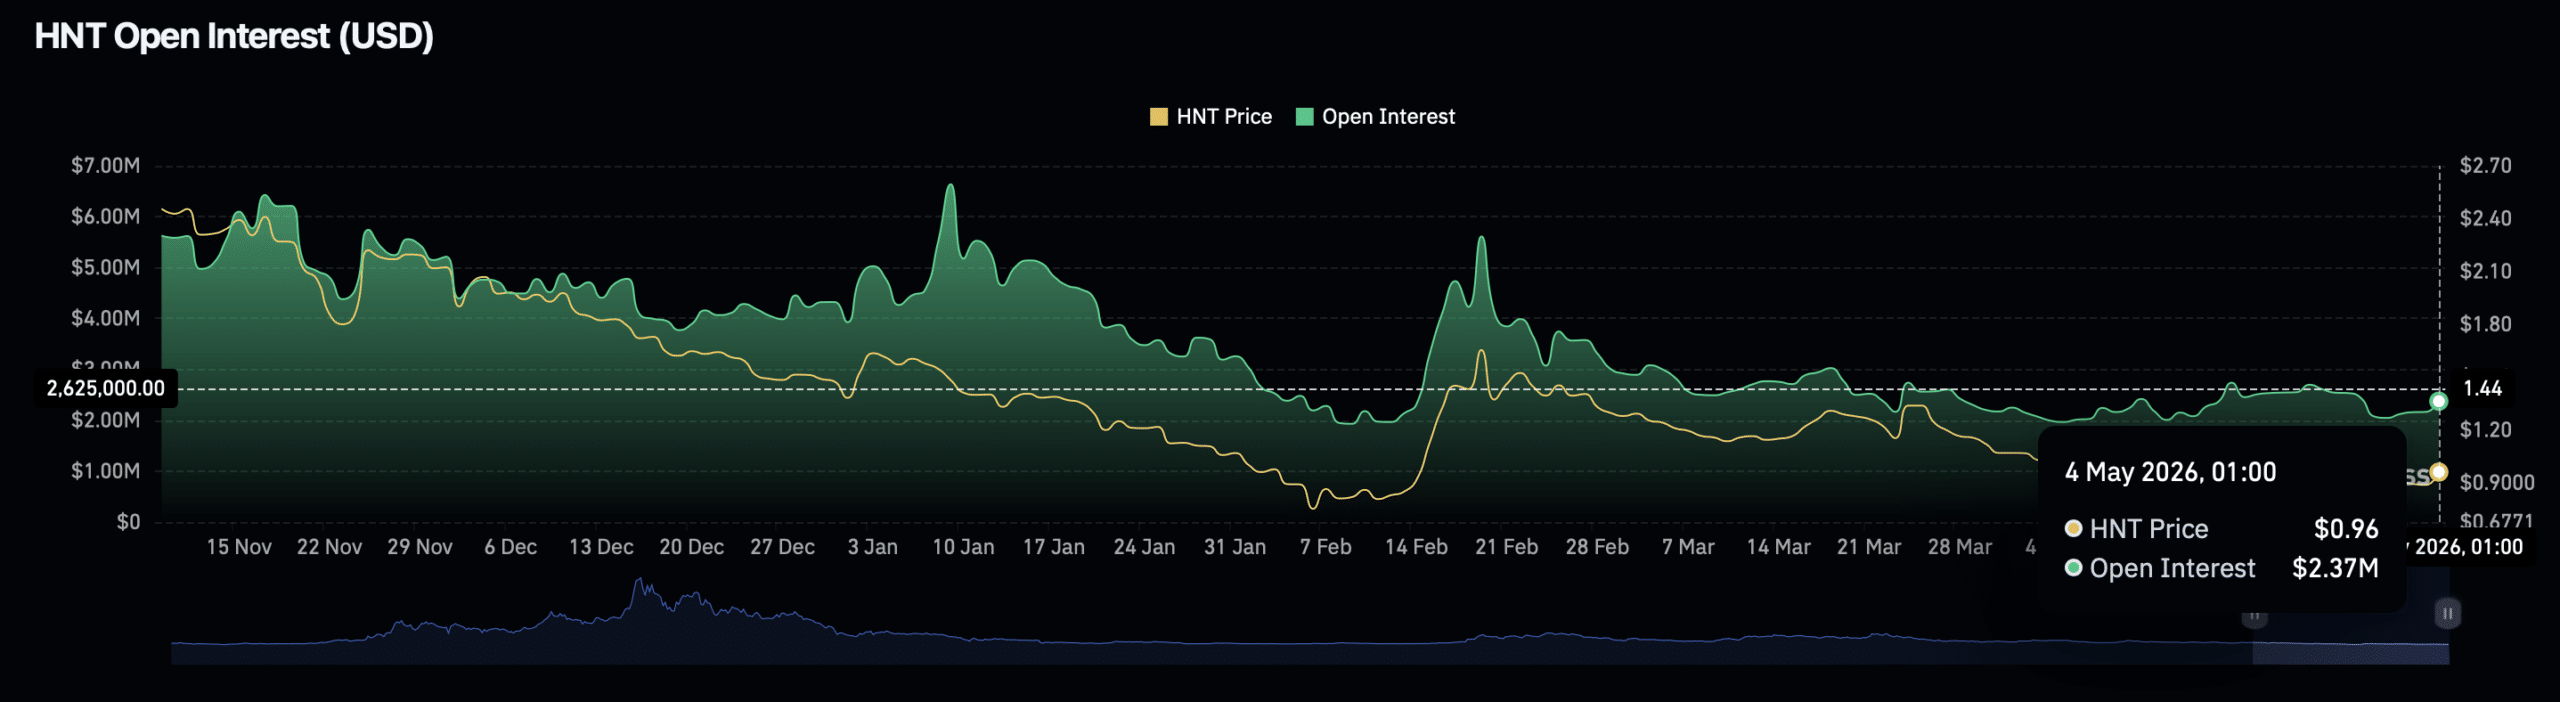Viewport: 2560px width, 702px height.
Task: Click the tooltip HNT Price value $0.96
Action: 2346,529
